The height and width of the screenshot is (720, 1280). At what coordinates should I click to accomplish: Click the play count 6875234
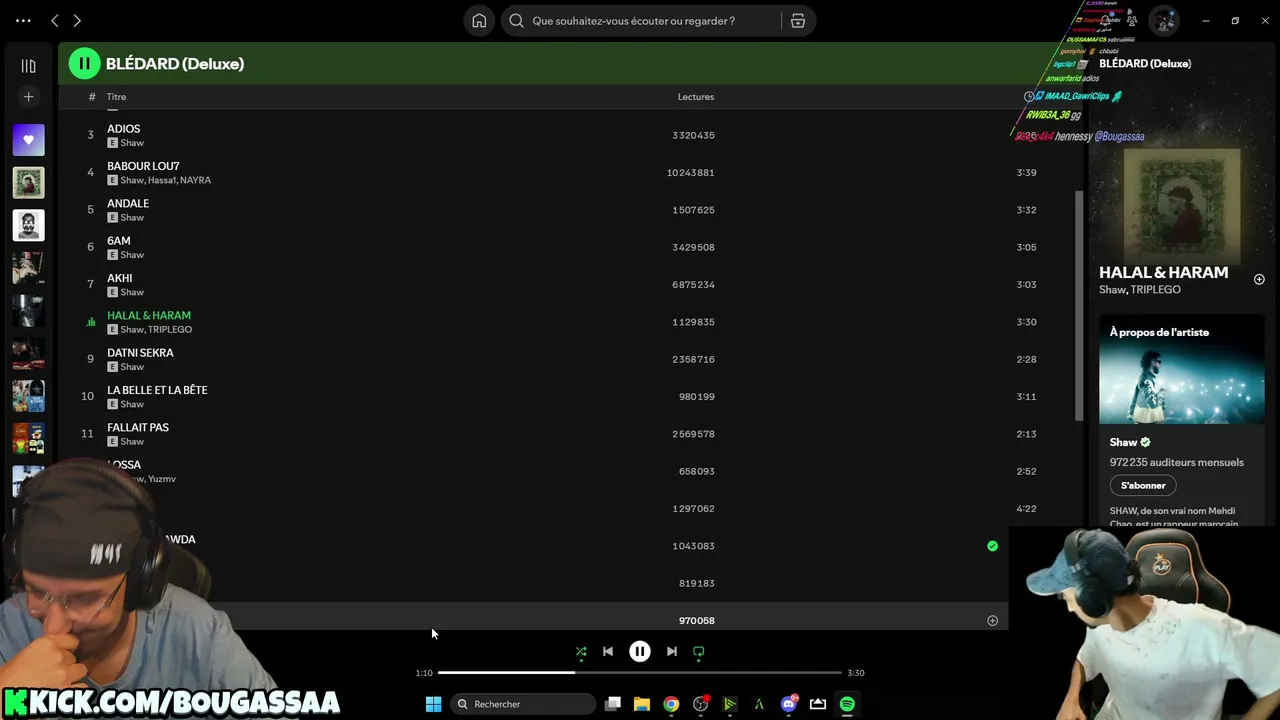pos(693,285)
